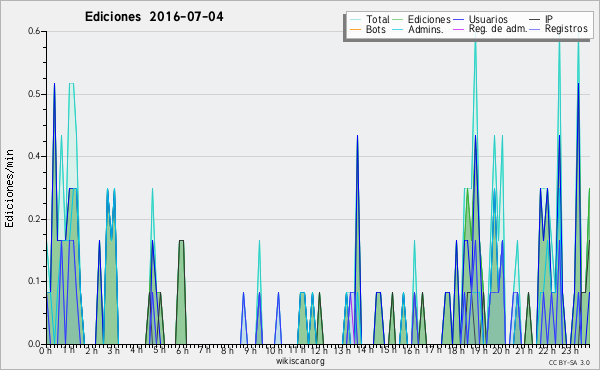Click the '15 h' x-axis label
The width and height of the screenshot is (600, 370).
click(x=387, y=350)
